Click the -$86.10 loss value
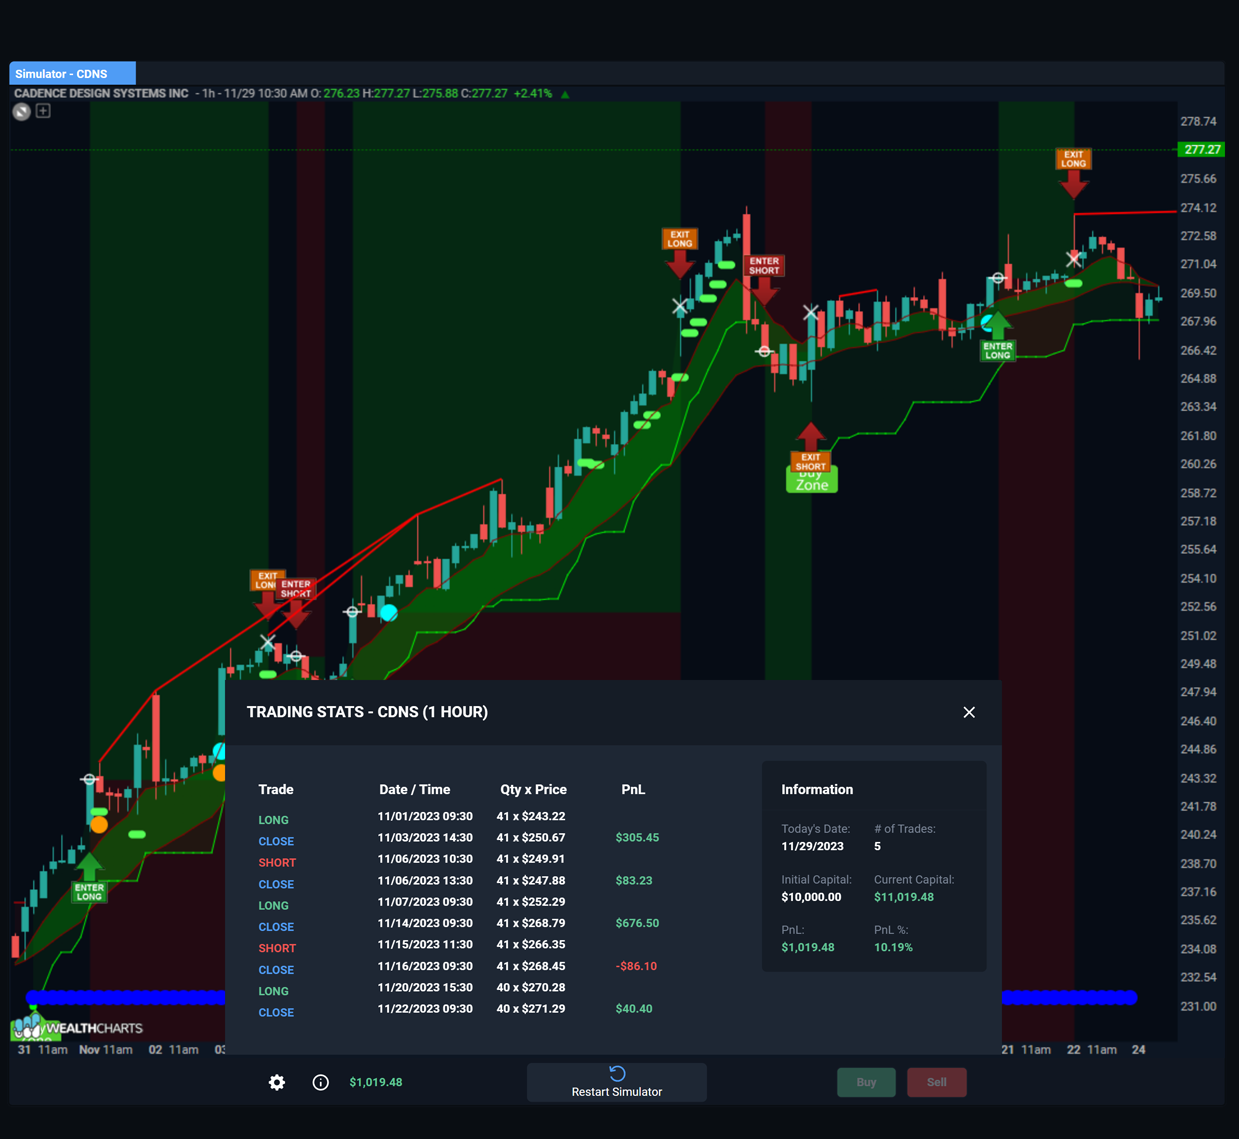The image size is (1239, 1139). (x=636, y=966)
